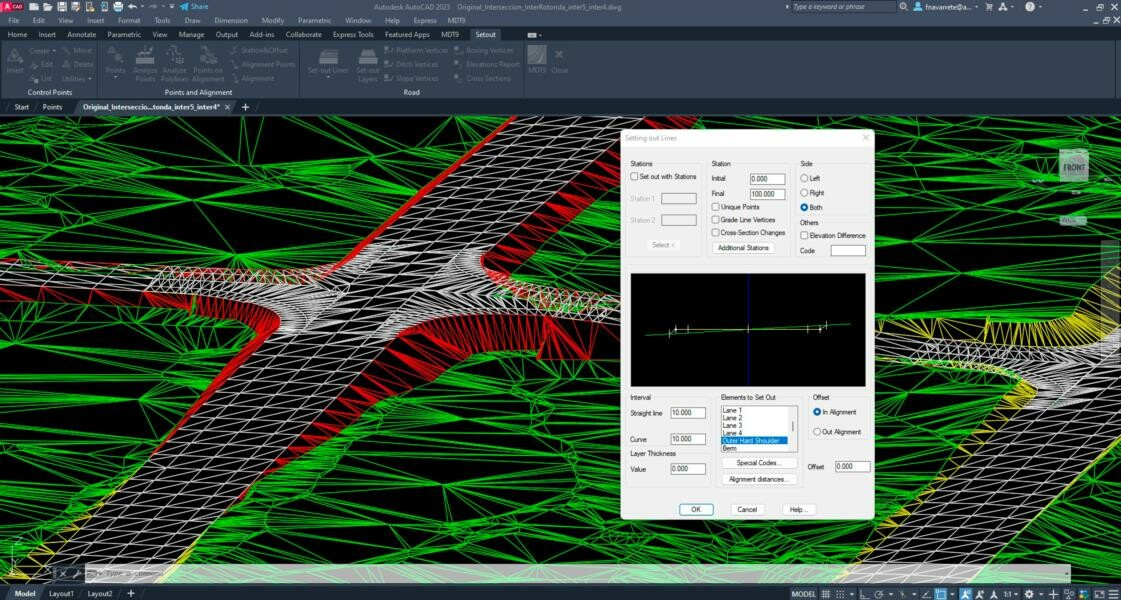
Task: Click the Points on Alignment icon
Action: [x=207, y=58]
